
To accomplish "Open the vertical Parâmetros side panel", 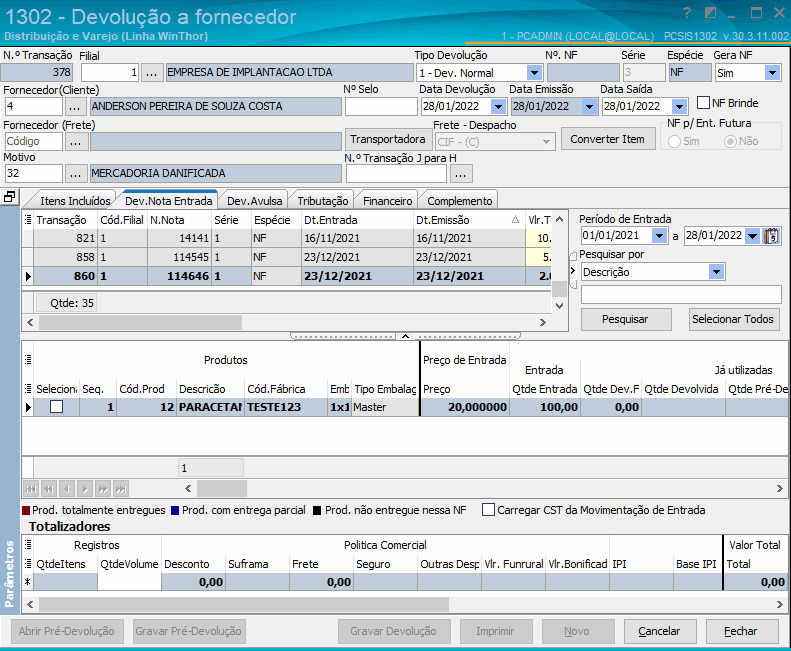I will 10,573.
